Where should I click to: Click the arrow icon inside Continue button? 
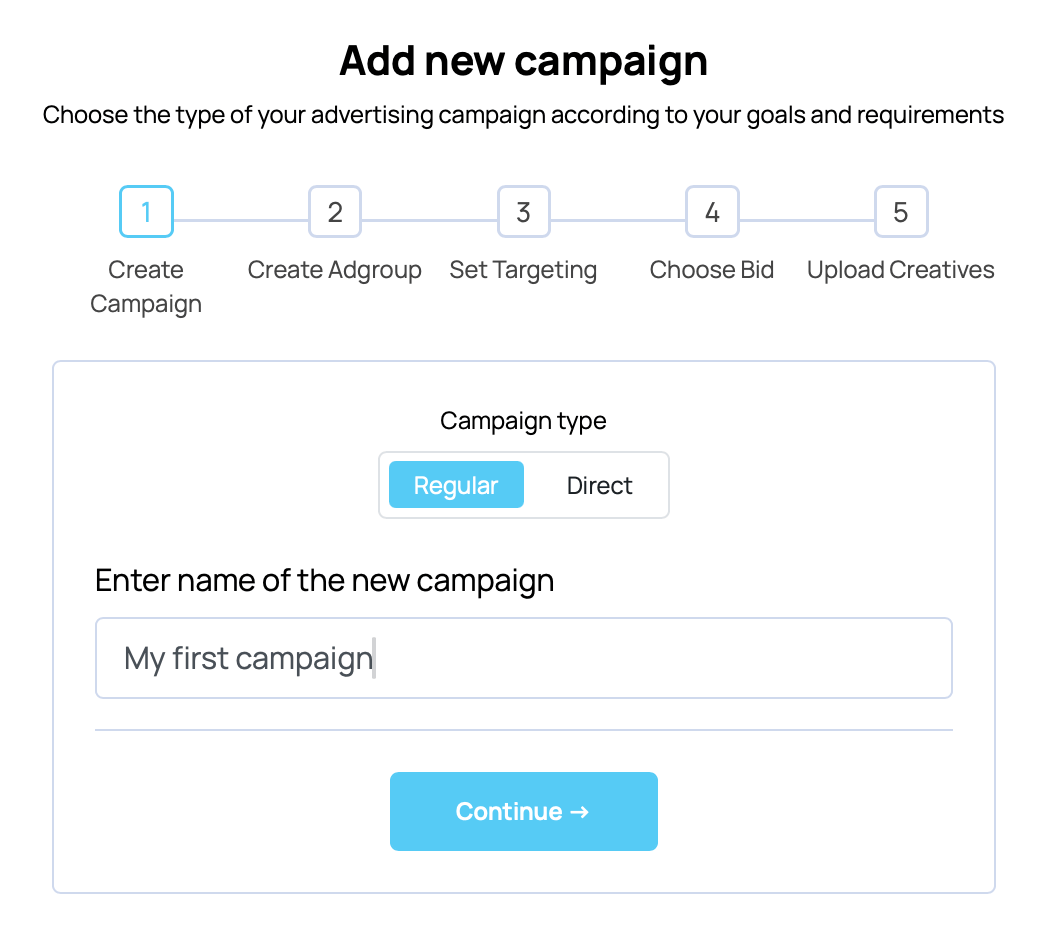click(x=578, y=811)
